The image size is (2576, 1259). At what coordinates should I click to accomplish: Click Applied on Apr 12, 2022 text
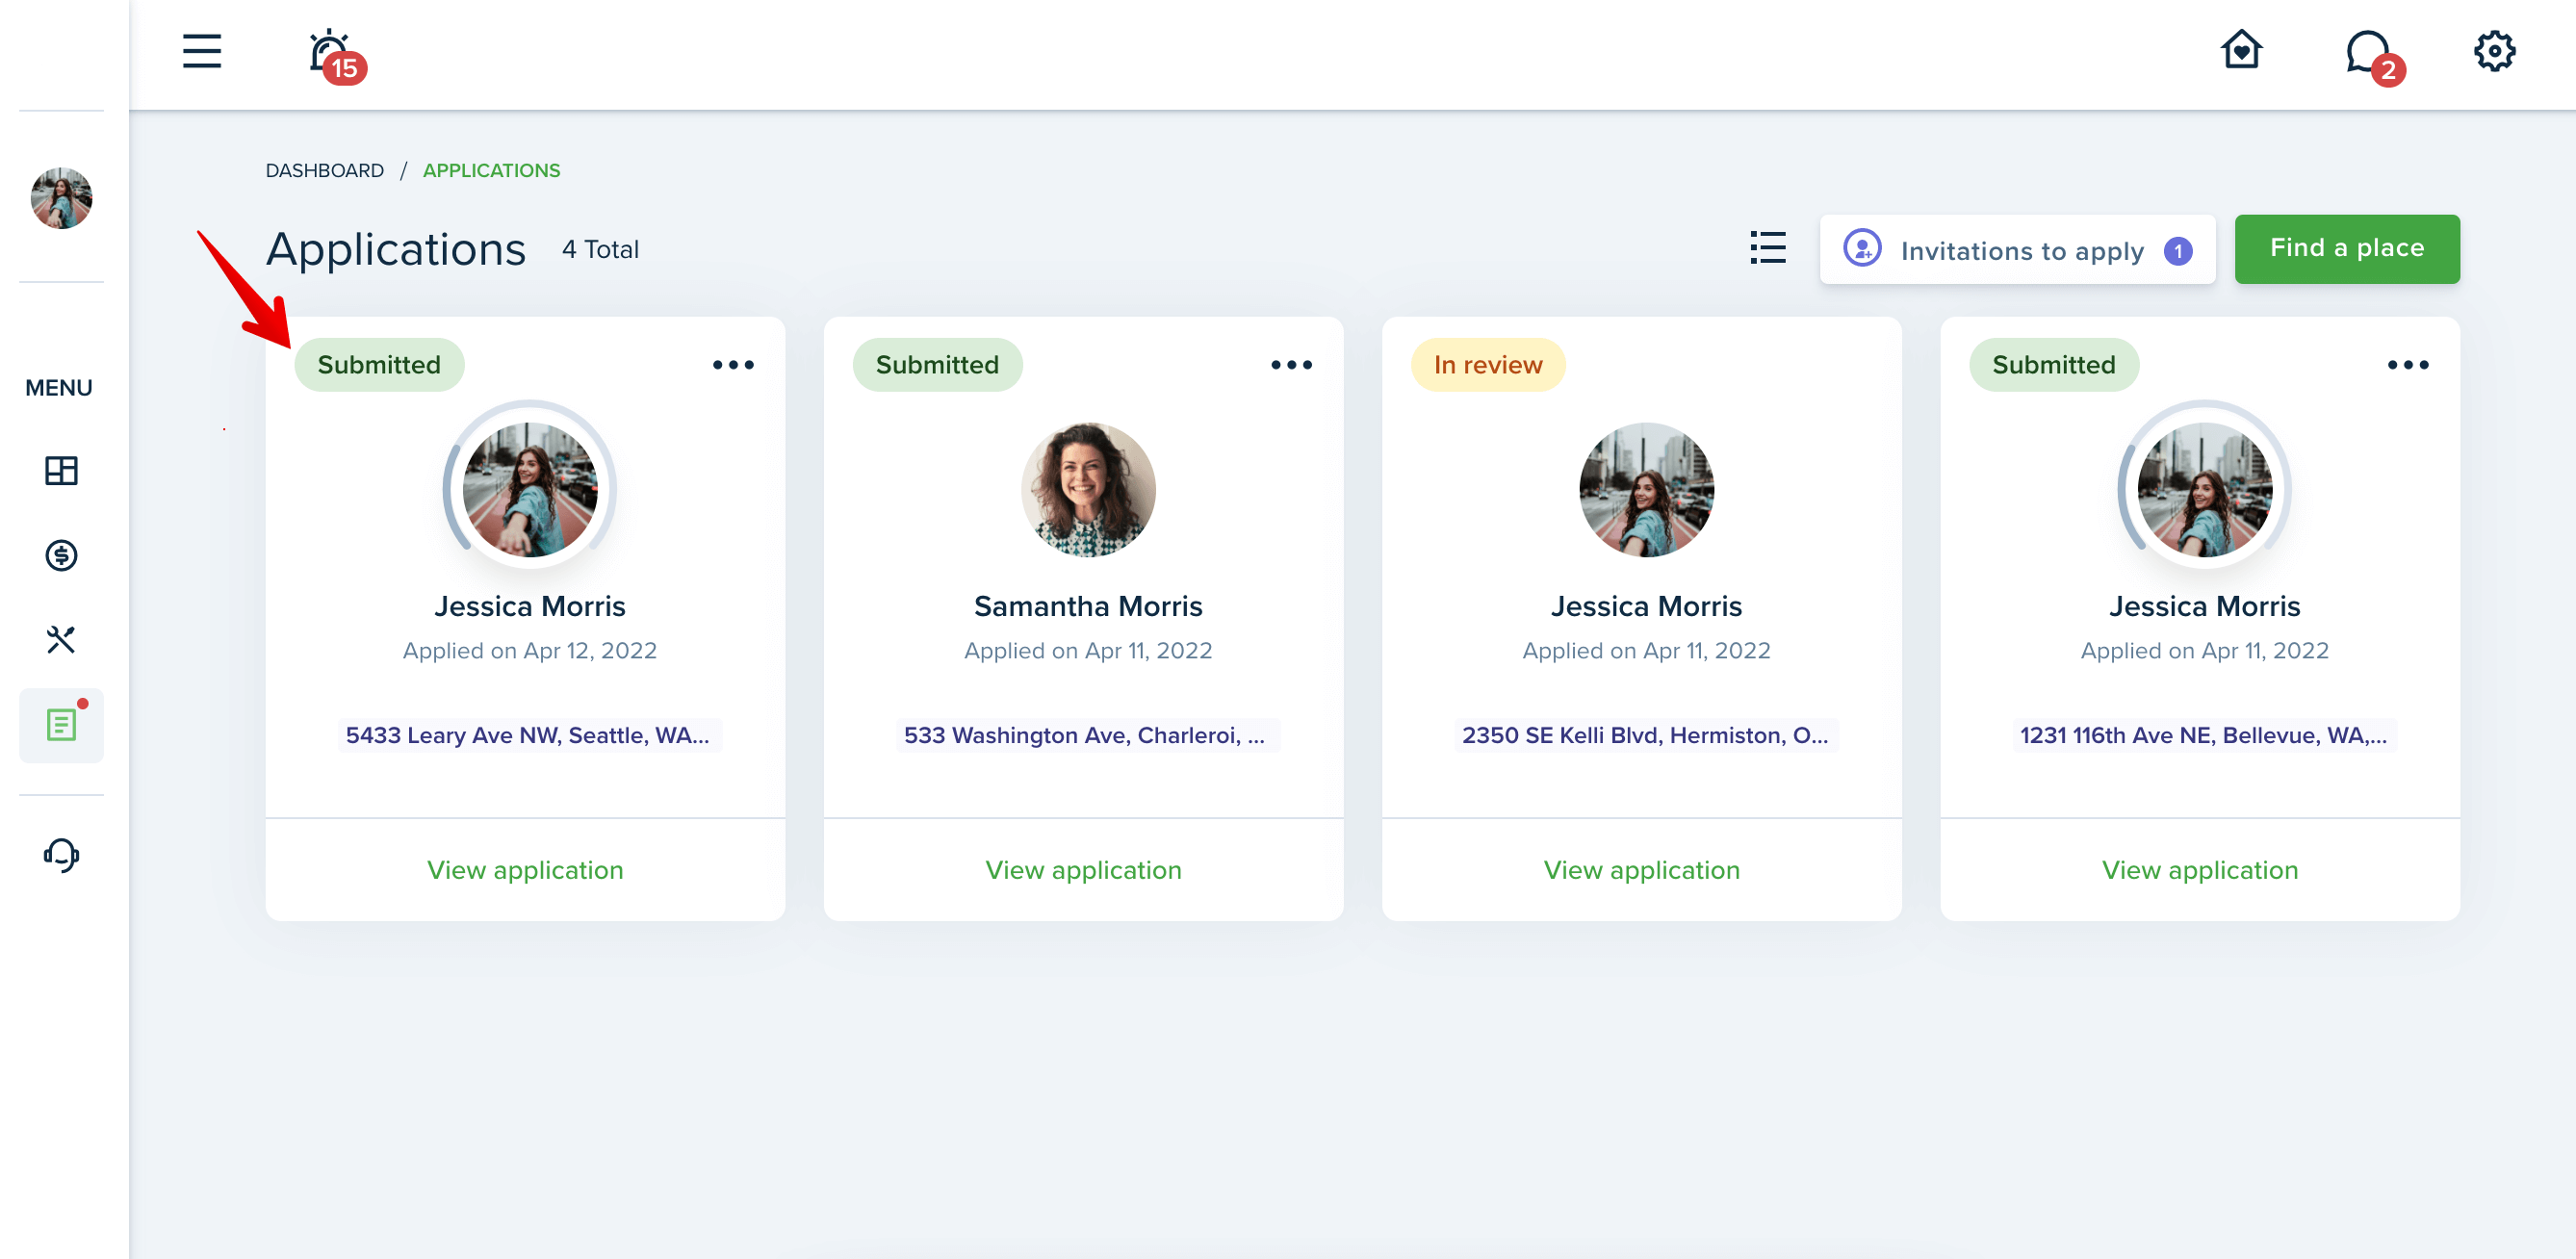click(x=530, y=651)
